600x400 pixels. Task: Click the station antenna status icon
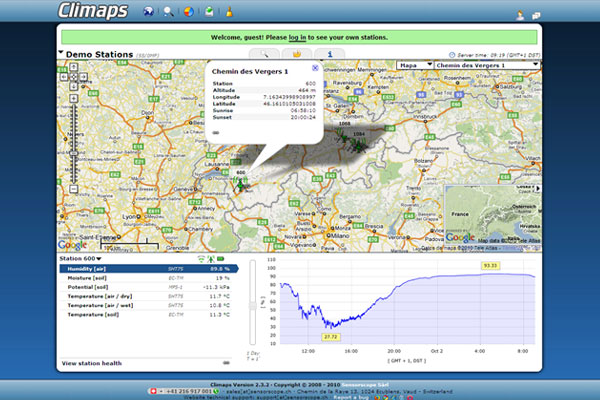(211, 259)
